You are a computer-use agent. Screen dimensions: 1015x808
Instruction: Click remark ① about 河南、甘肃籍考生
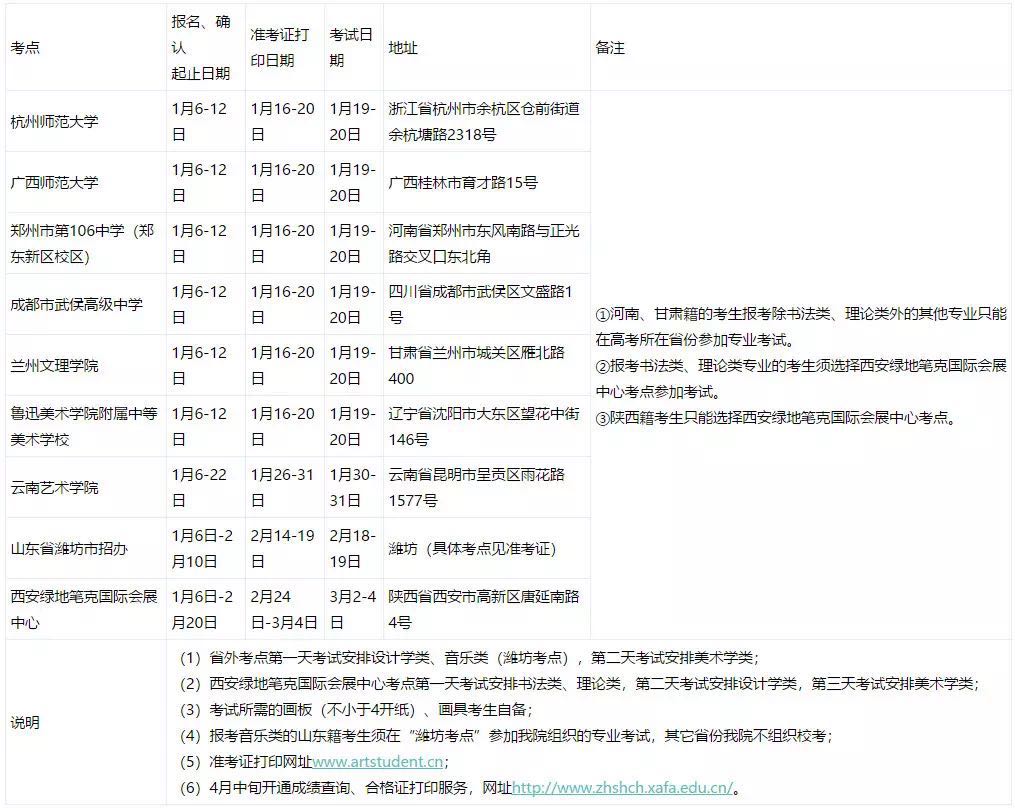click(x=801, y=327)
